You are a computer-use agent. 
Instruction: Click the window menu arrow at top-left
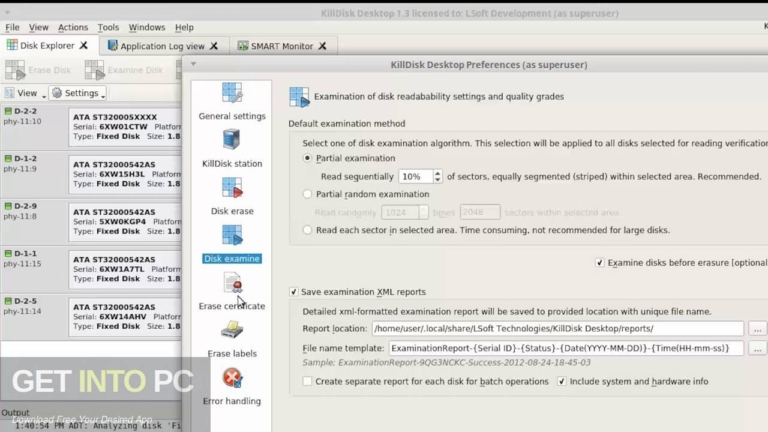pos(7,12)
